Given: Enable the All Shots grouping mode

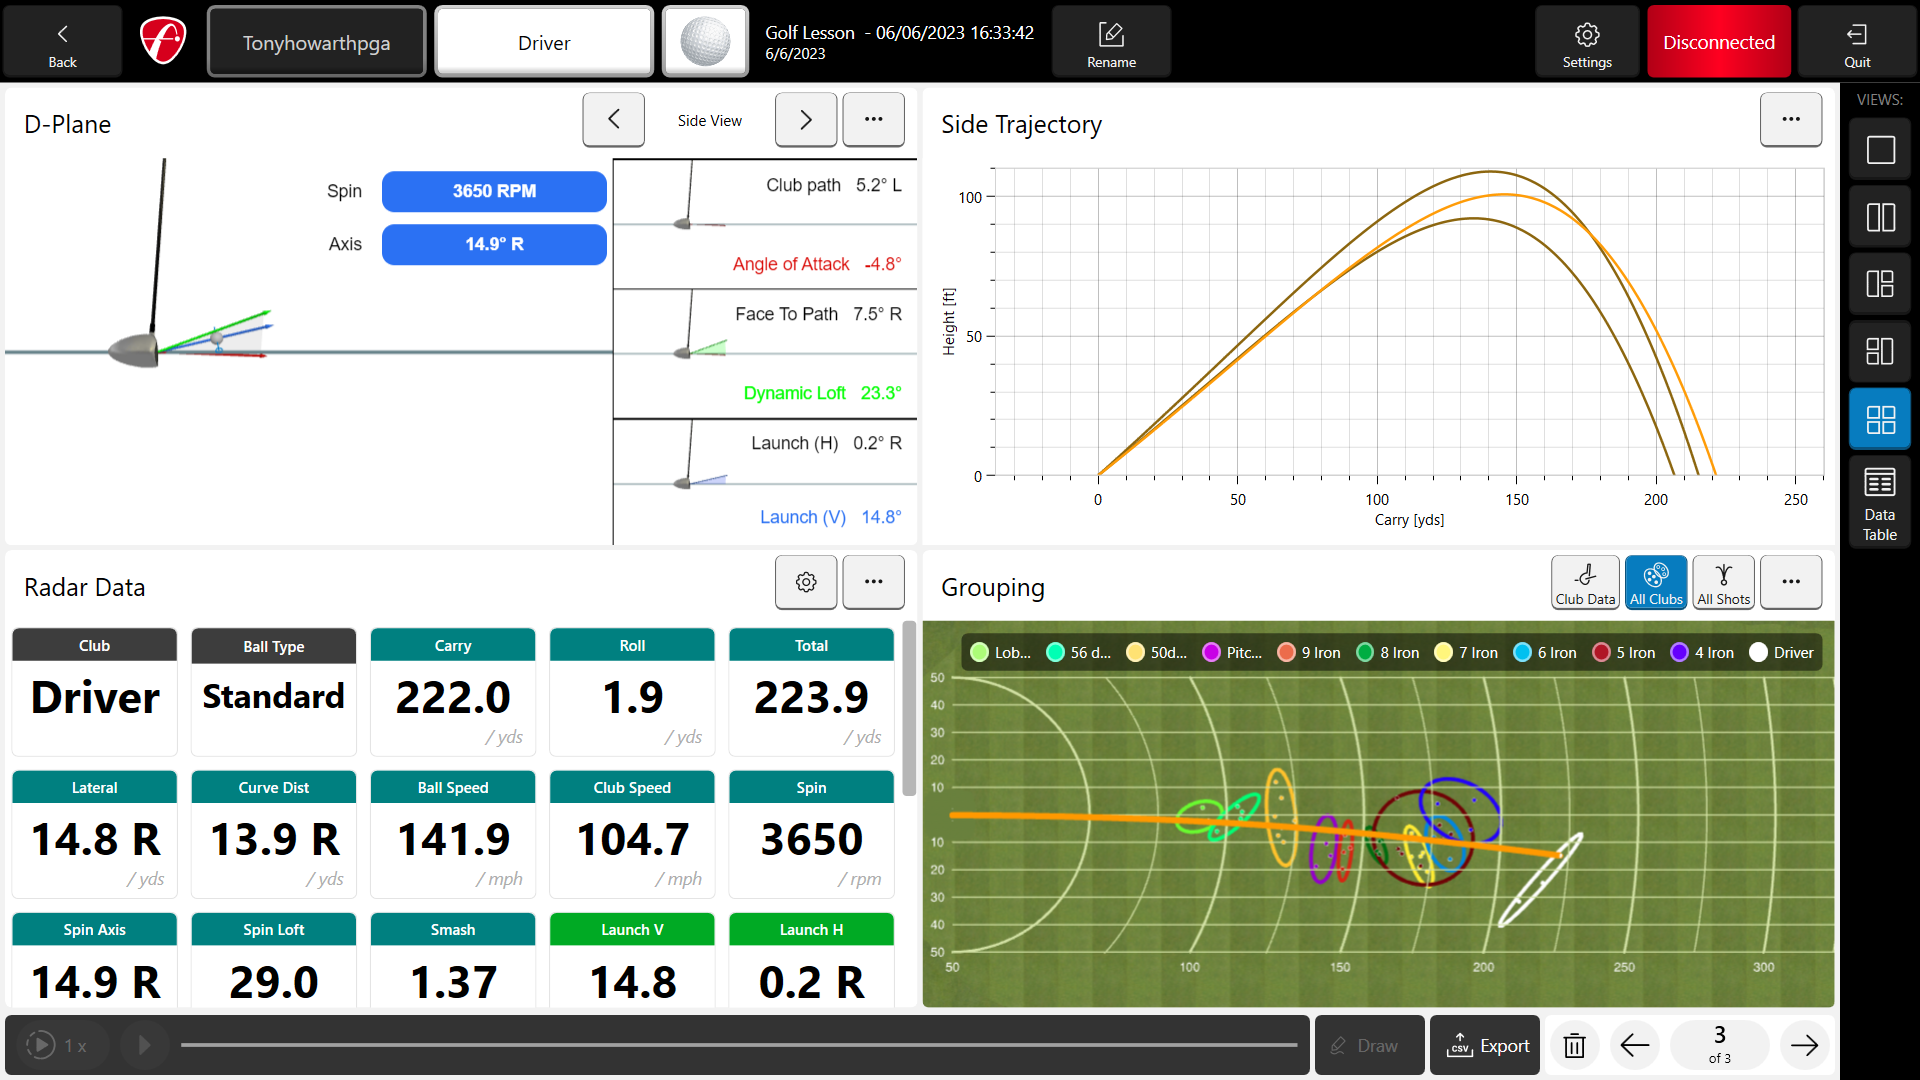Looking at the screenshot, I should (x=1723, y=582).
